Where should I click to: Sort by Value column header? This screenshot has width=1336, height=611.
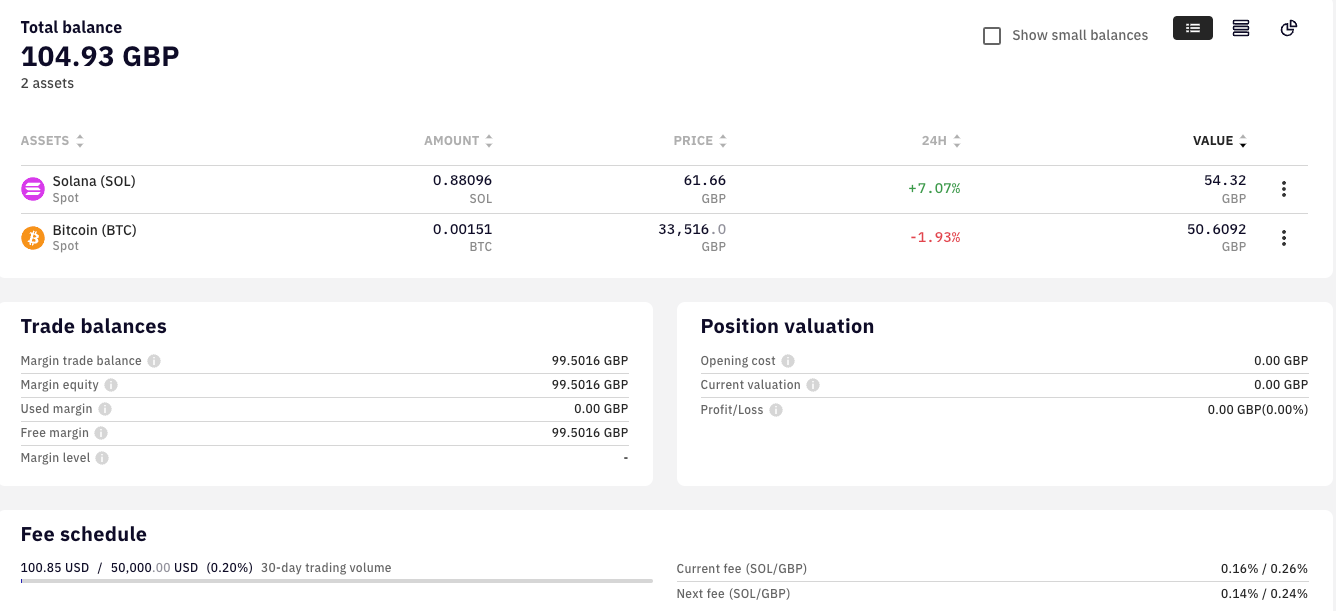tap(1219, 141)
